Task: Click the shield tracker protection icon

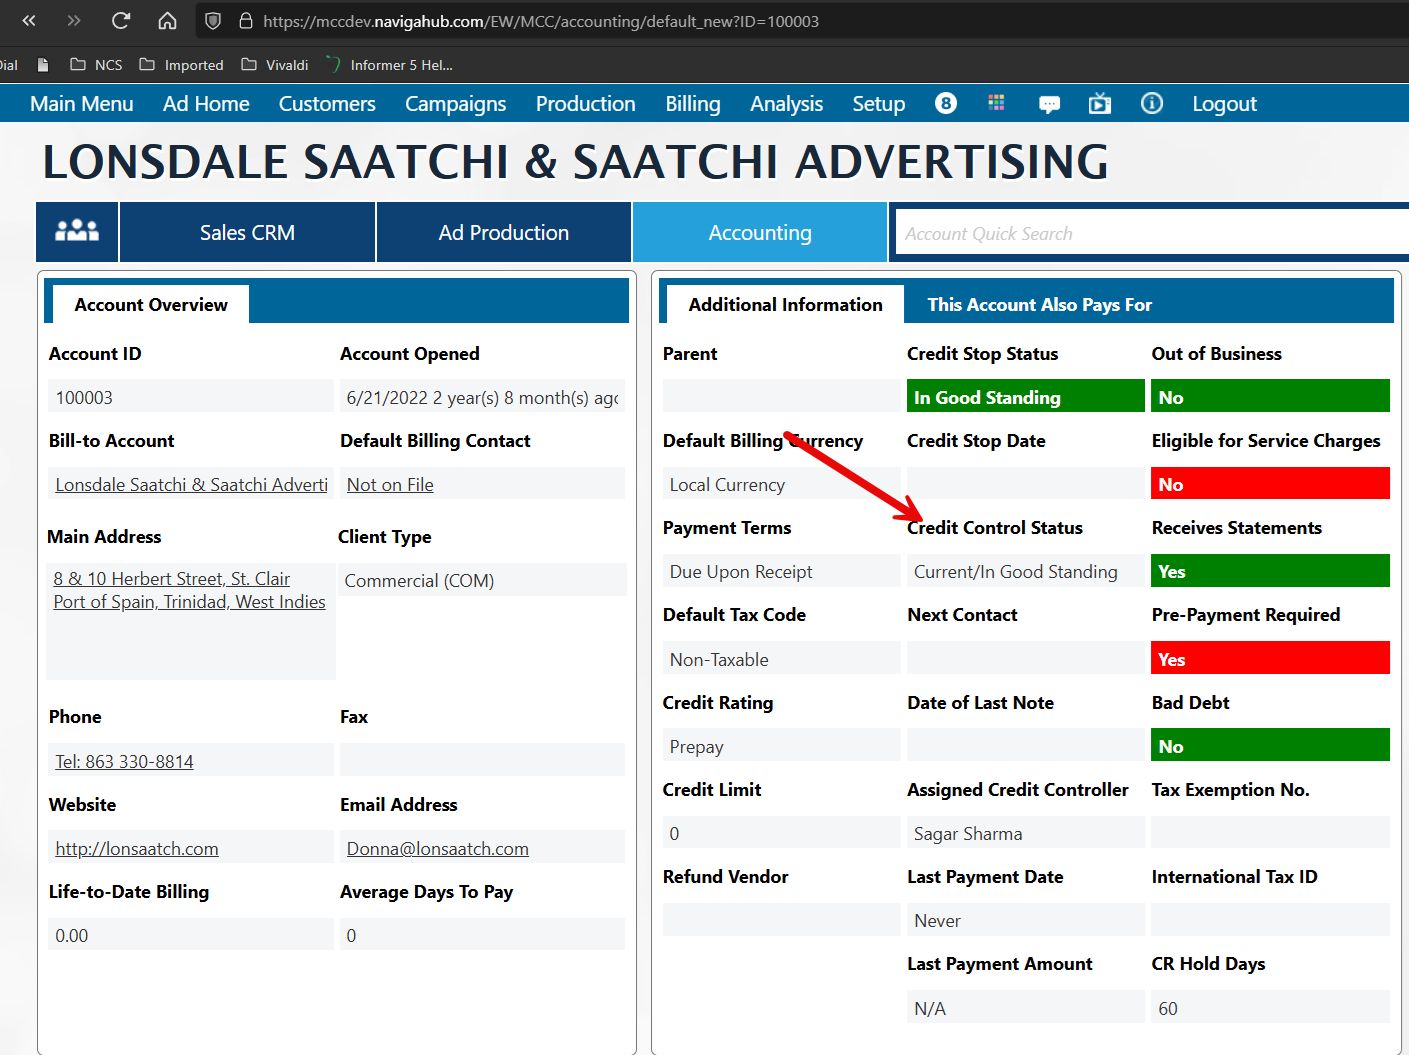Action: pyautogui.click(x=213, y=21)
